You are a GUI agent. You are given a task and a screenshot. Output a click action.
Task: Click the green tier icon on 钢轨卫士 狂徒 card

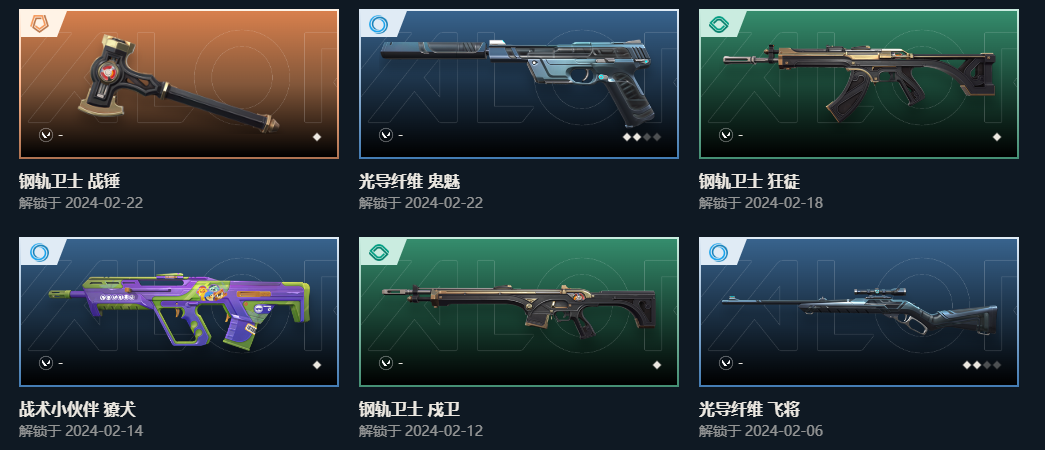click(718, 25)
